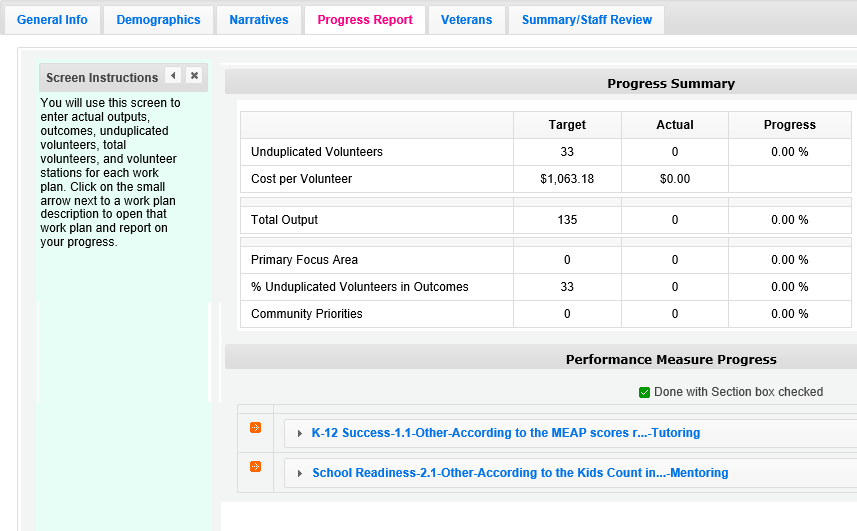Open the Veterans tab
The height and width of the screenshot is (531, 857).
pyautogui.click(x=467, y=20)
